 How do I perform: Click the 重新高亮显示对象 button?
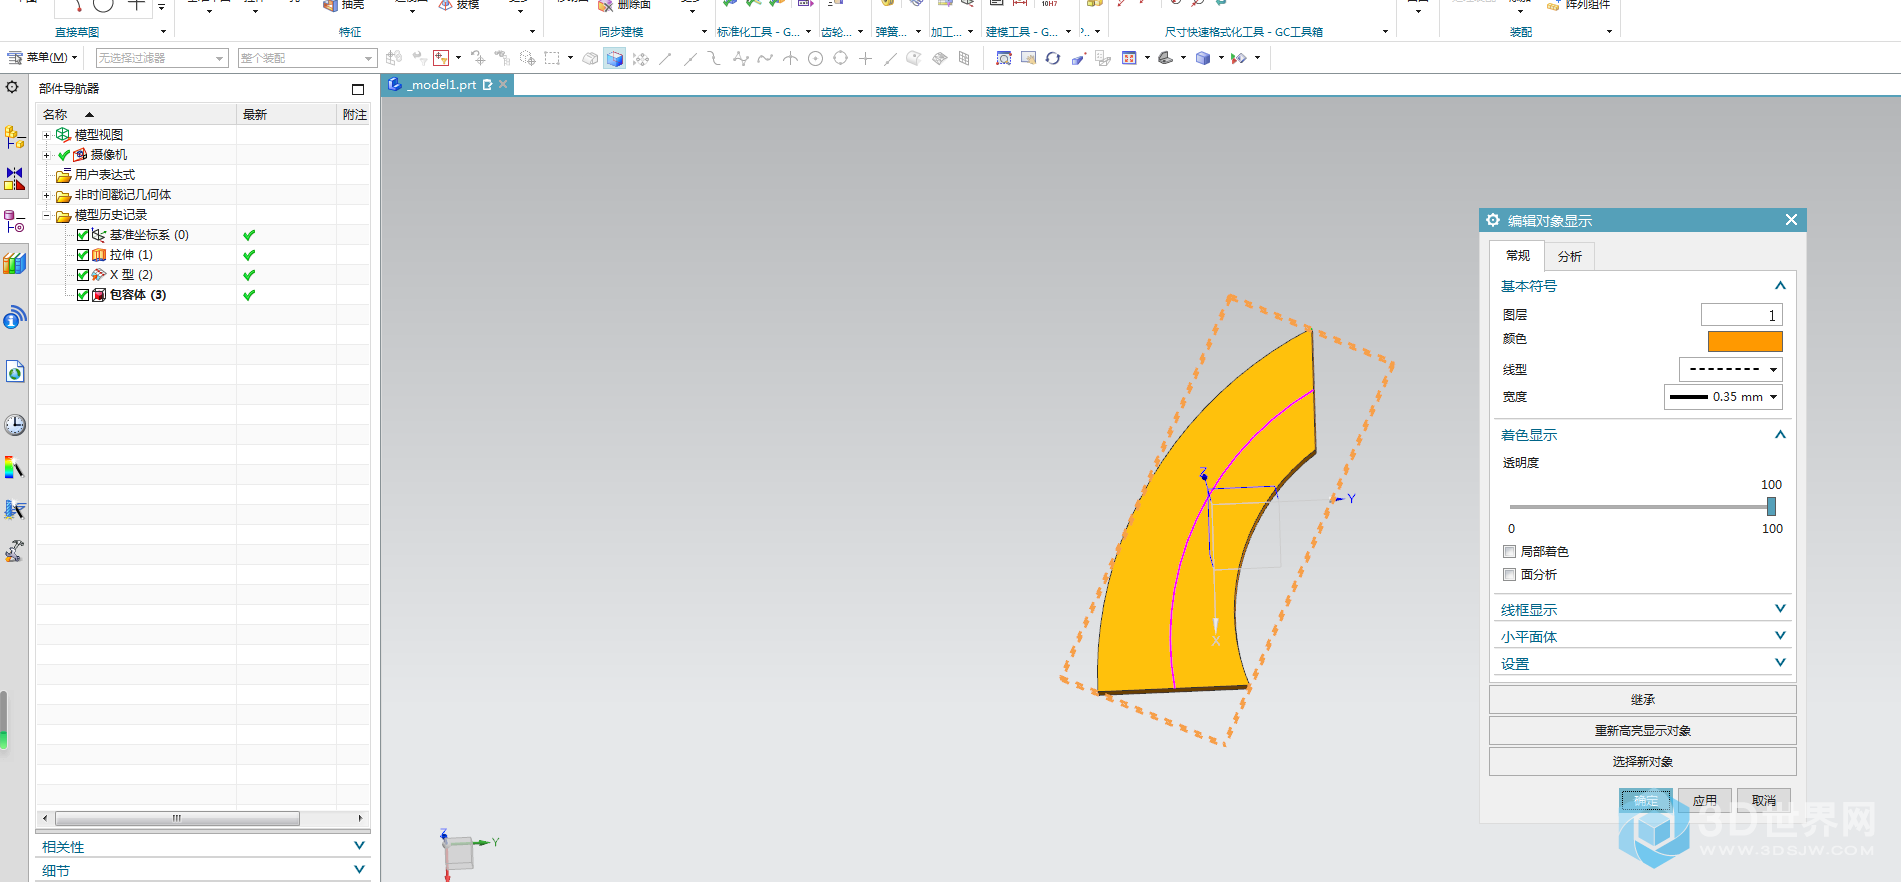tap(1643, 730)
